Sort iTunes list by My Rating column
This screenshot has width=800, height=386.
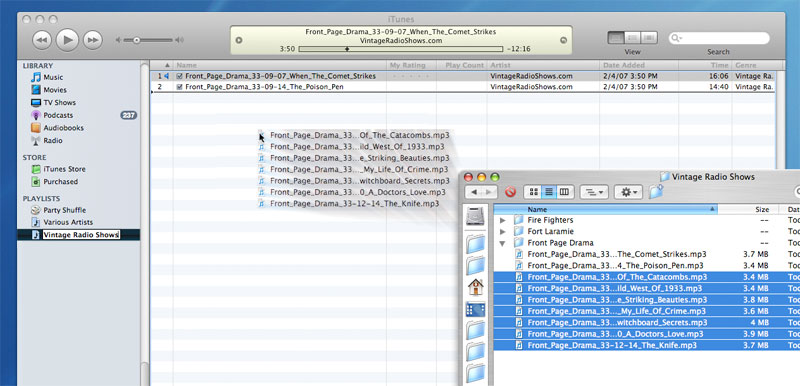tap(411, 65)
